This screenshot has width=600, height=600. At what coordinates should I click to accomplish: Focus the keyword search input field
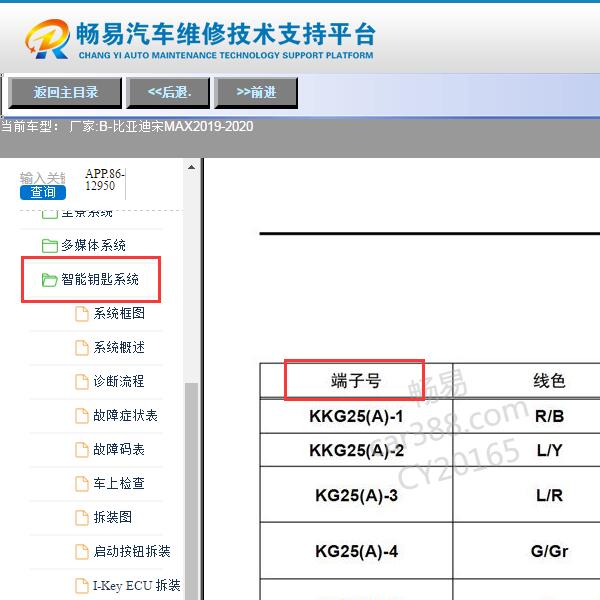tap(43, 178)
